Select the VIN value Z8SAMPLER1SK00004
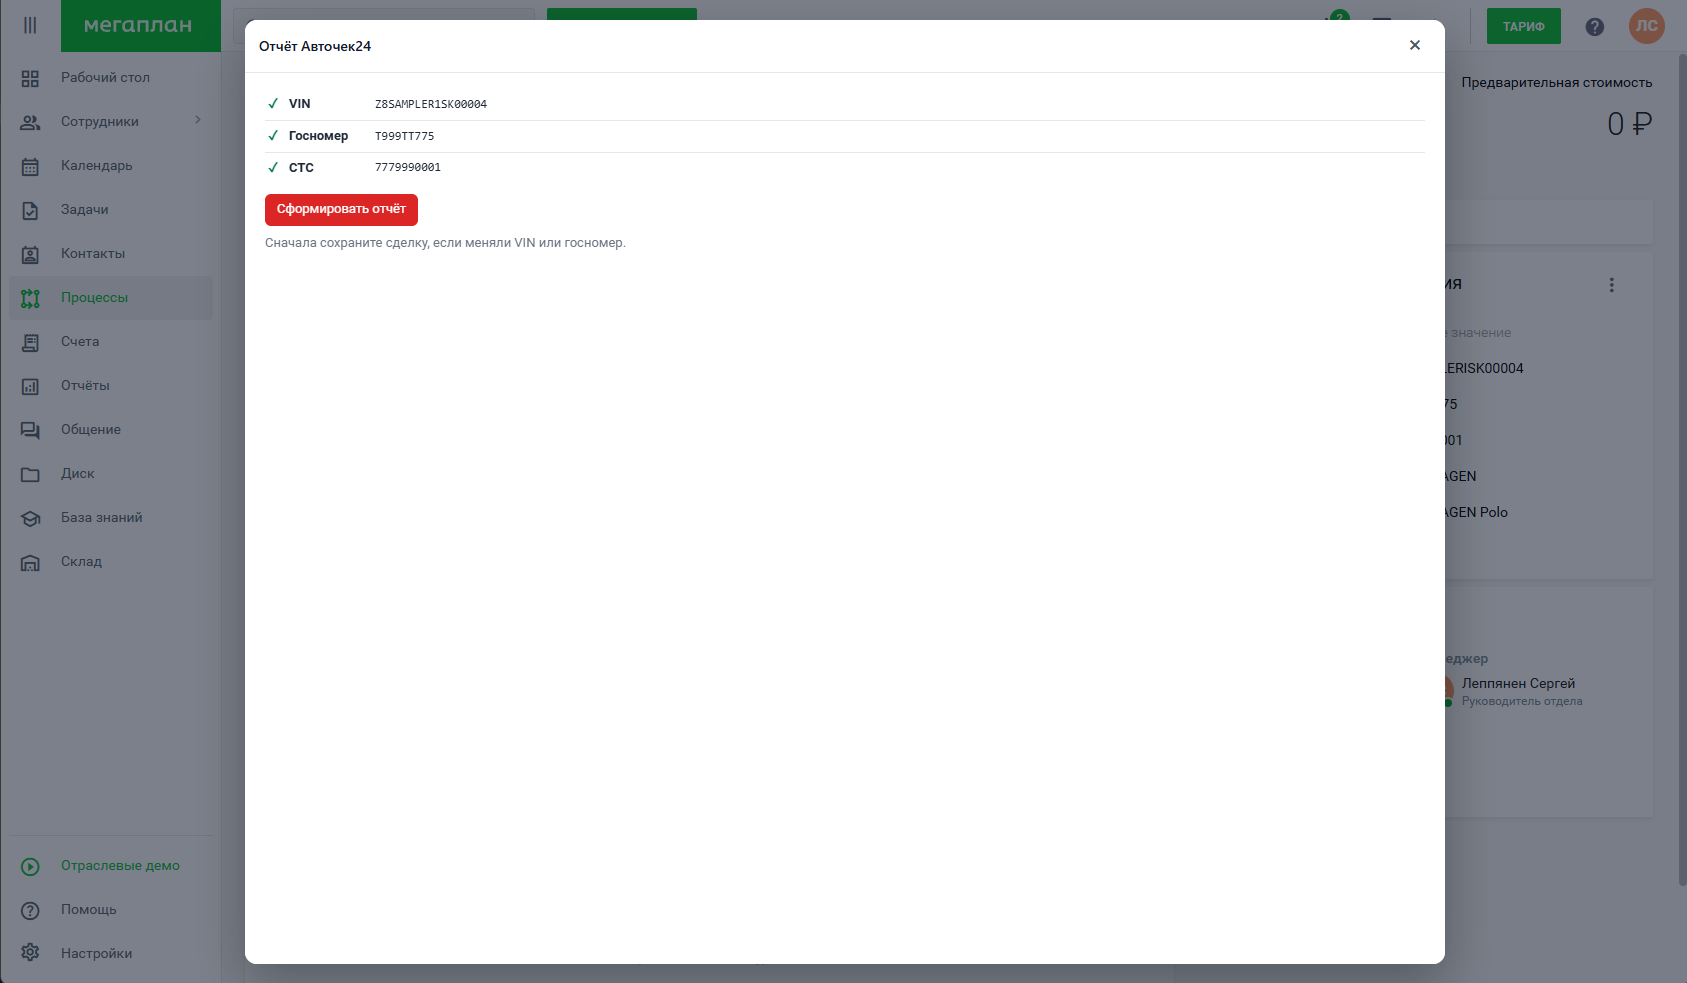 tap(431, 104)
